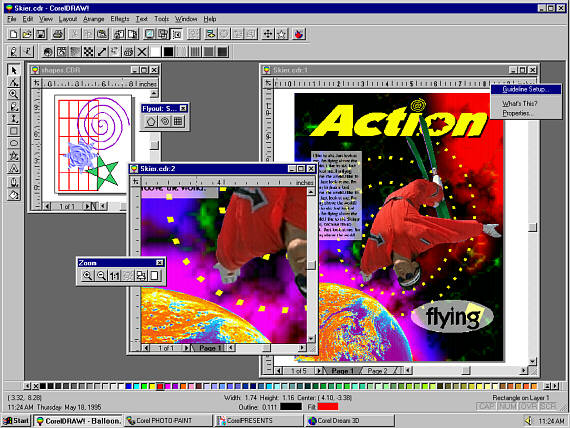
Task: Choose the Ellipse tool in the toolbox
Action: 14,143
